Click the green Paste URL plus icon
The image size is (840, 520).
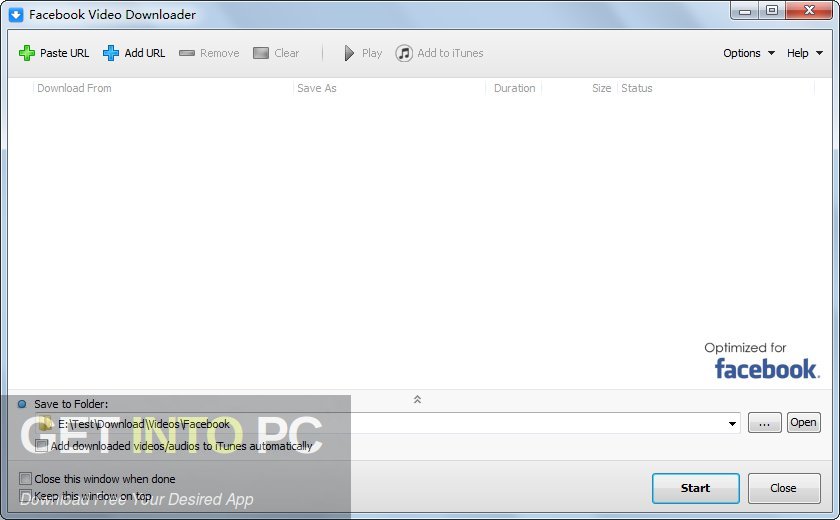click(x=26, y=53)
